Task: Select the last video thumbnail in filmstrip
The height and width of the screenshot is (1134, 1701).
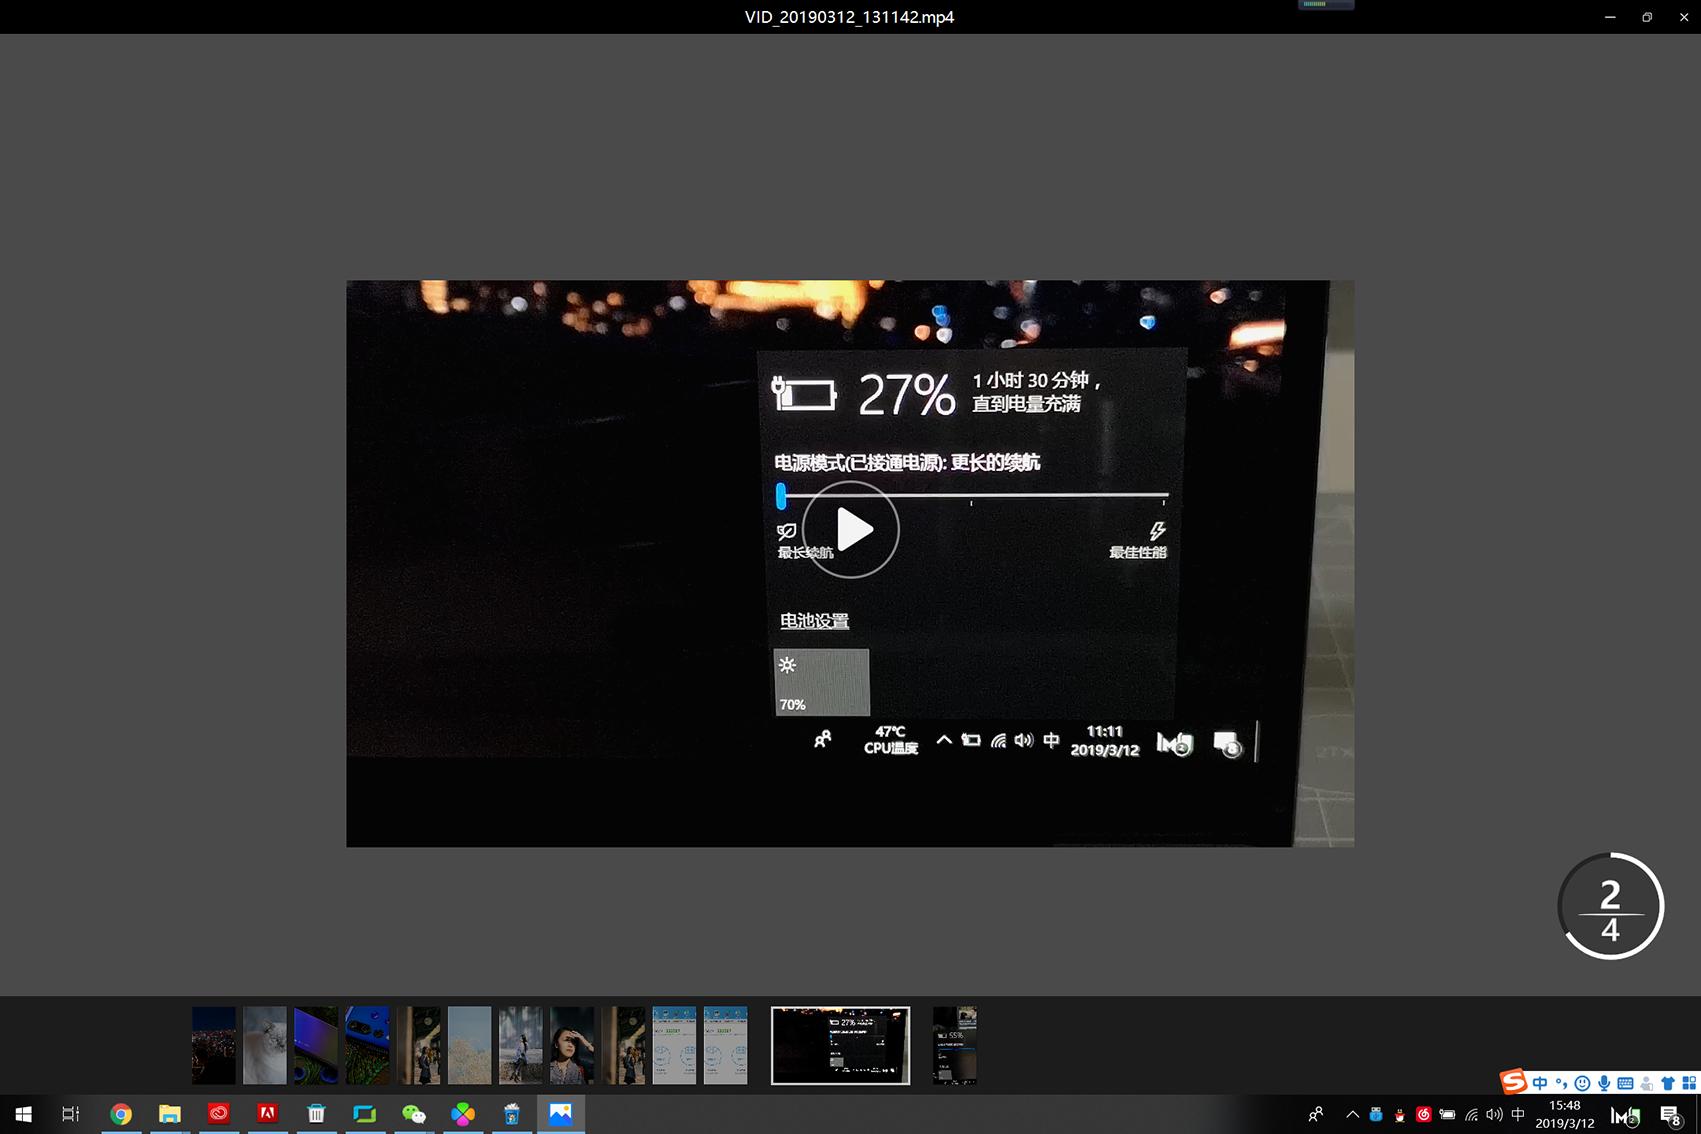Action: coord(954,1045)
